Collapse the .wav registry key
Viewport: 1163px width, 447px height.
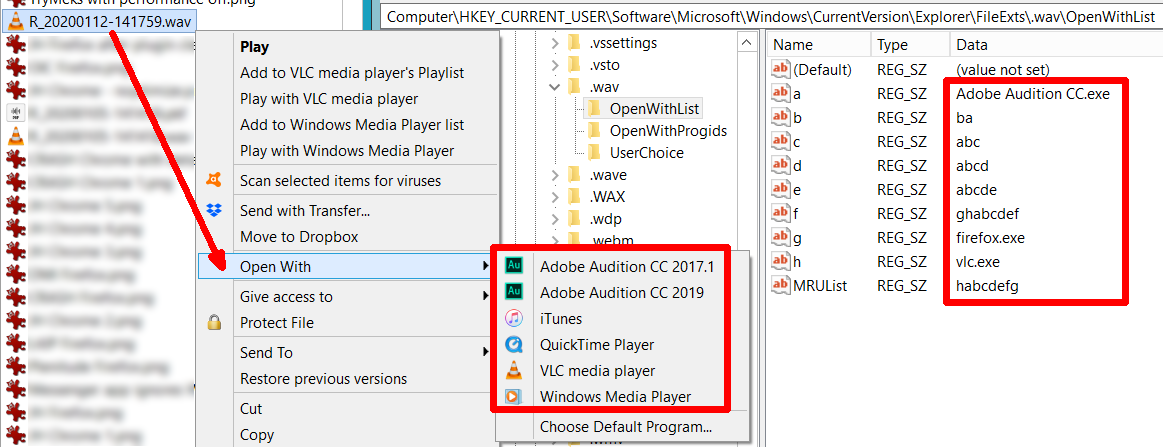554,88
